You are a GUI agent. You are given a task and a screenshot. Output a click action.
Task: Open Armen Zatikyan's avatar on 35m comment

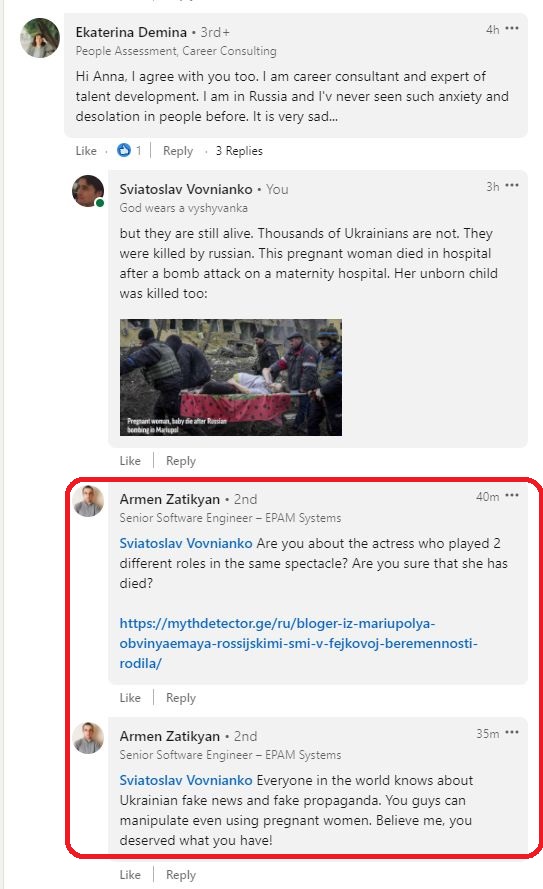click(88, 738)
